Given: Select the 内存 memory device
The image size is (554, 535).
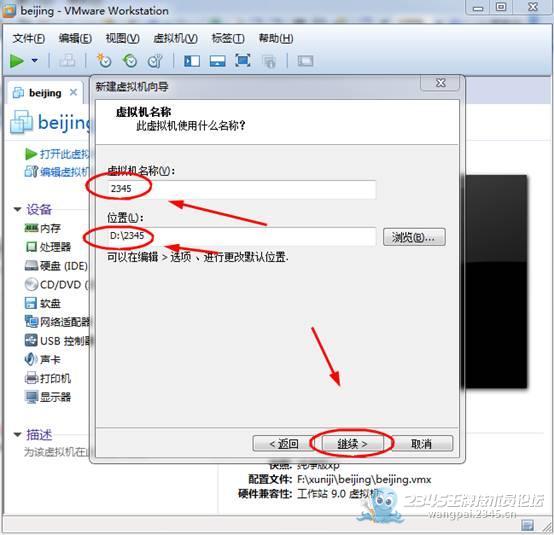Looking at the screenshot, I should pos(42,228).
